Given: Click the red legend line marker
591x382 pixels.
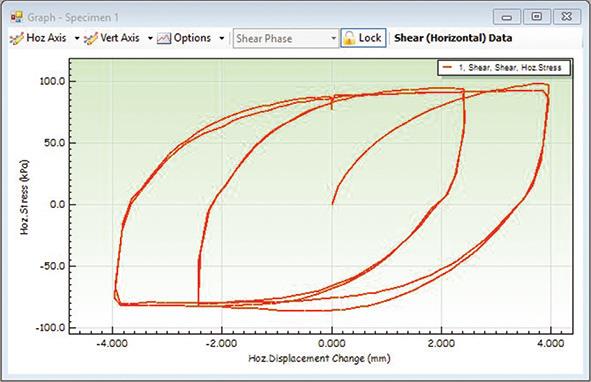Looking at the screenshot, I should 447,68.
